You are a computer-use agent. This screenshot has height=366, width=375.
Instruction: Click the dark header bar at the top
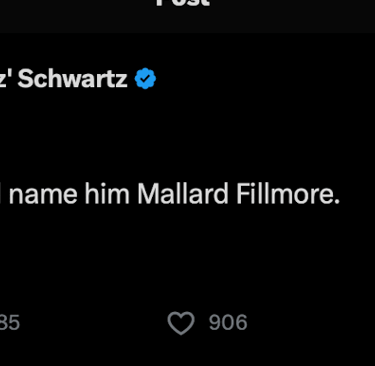coord(187,16)
